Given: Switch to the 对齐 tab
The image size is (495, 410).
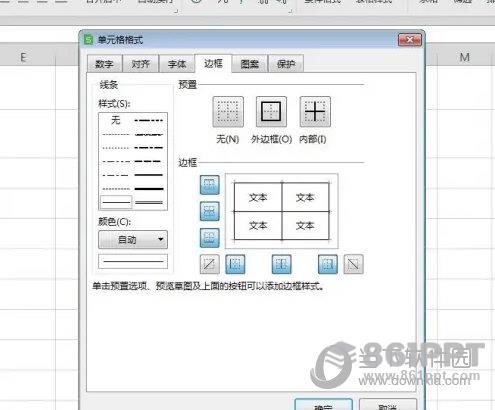Looking at the screenshot, I should click(140, 64).
